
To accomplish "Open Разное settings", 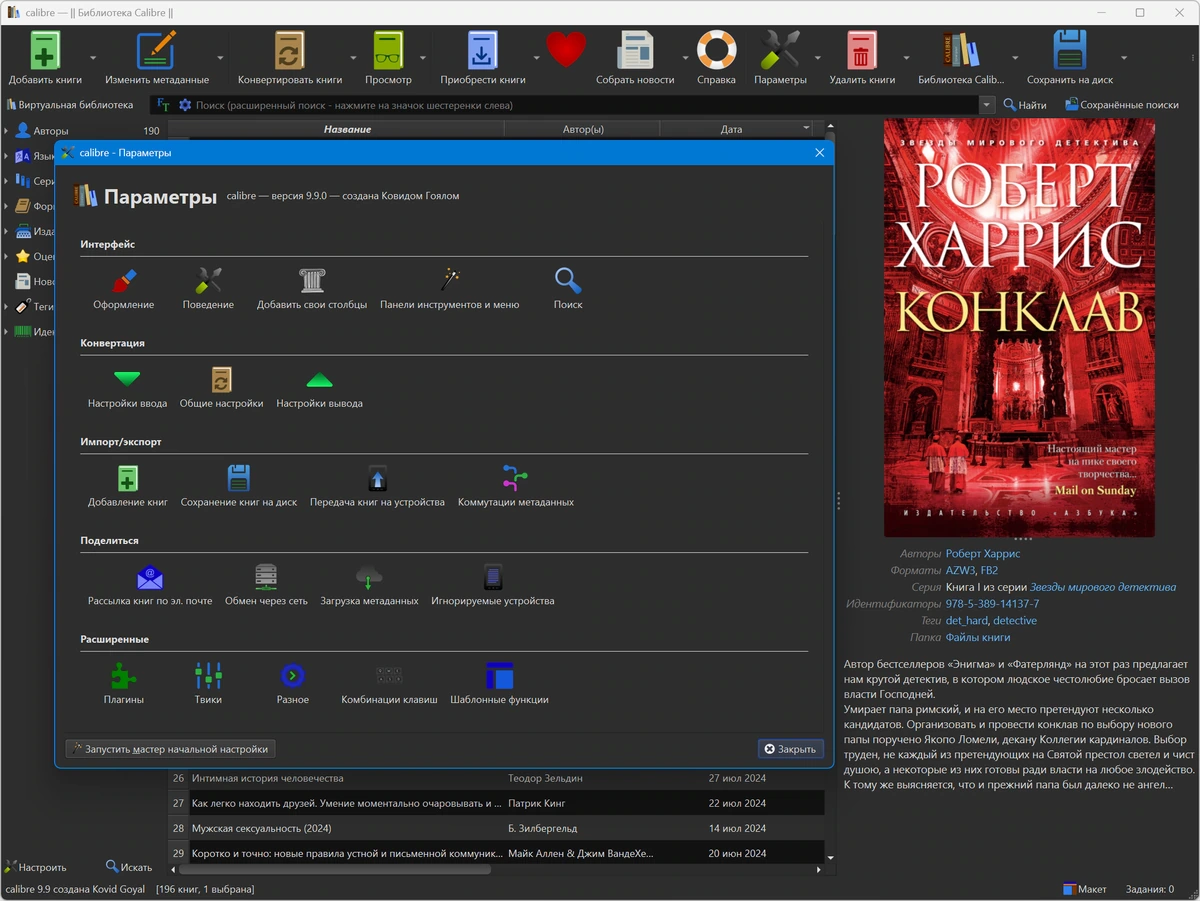I will (292, 684).
